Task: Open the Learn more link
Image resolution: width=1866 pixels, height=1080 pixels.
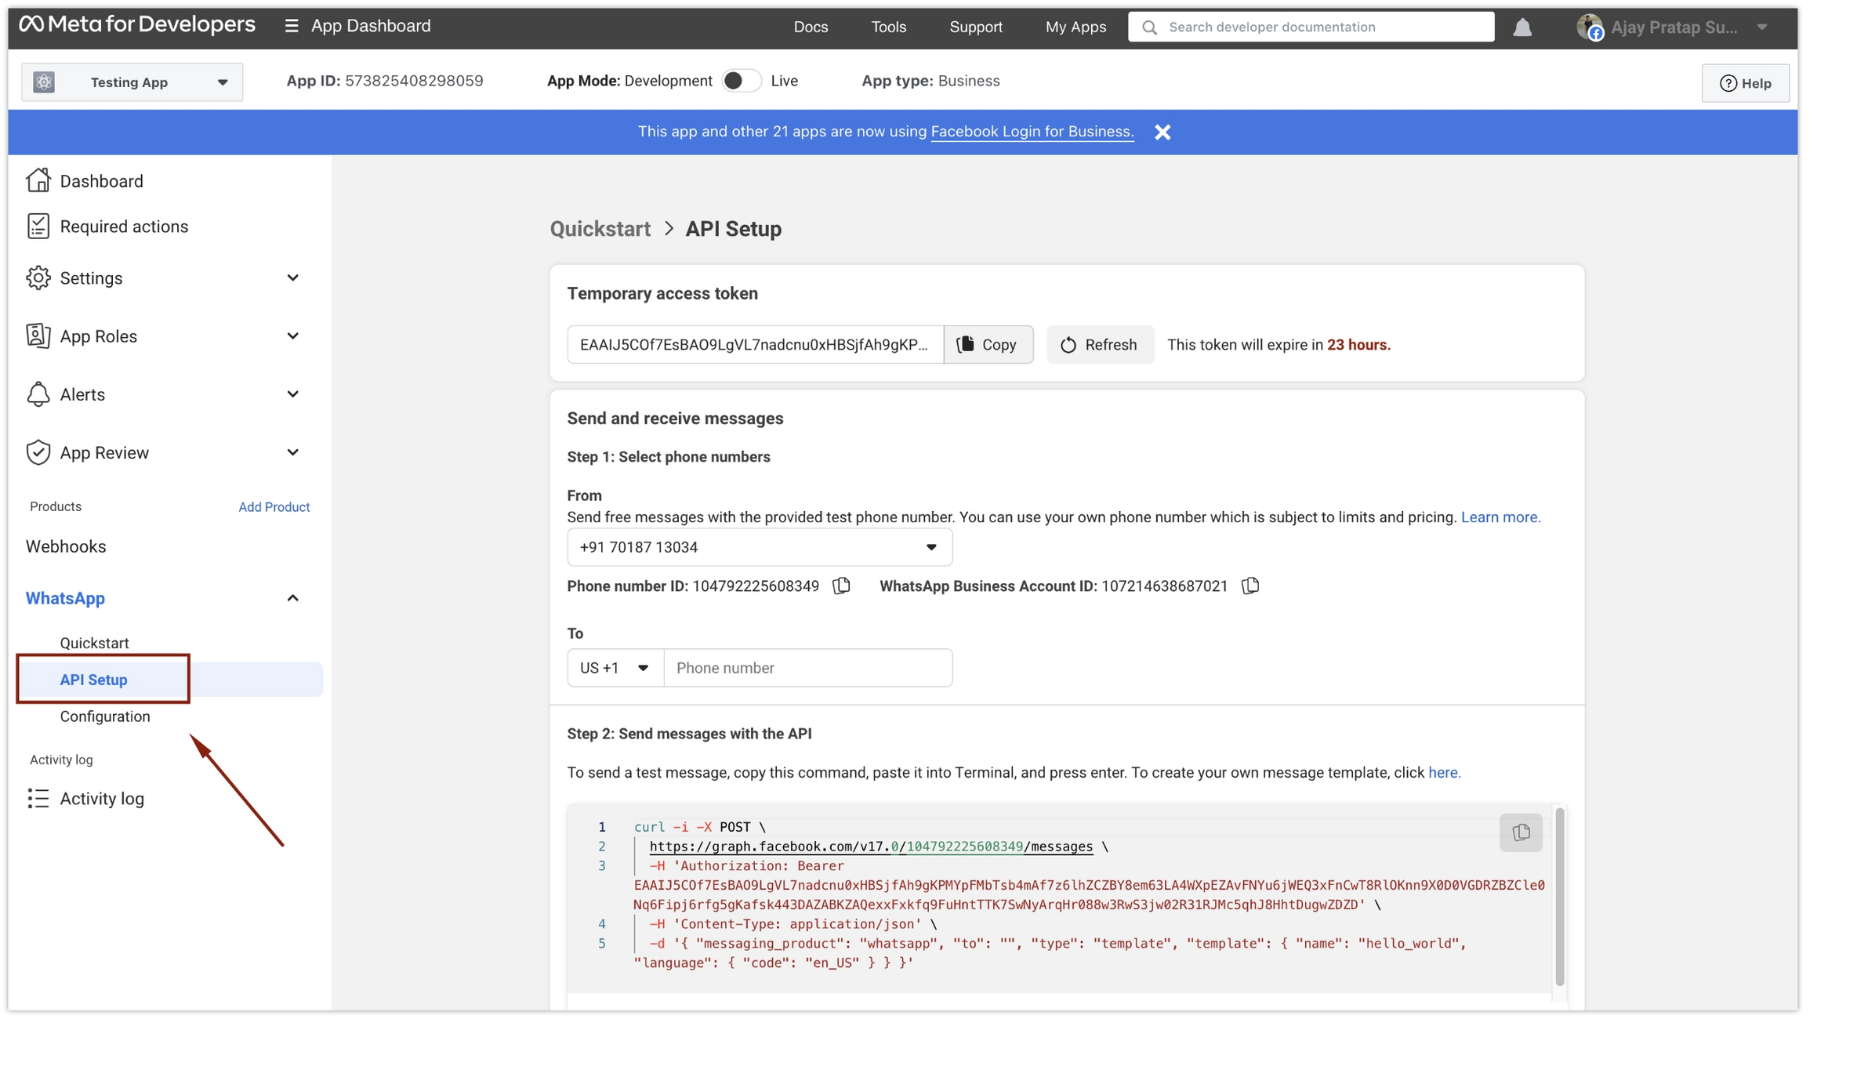Action: coord(1500,517)
